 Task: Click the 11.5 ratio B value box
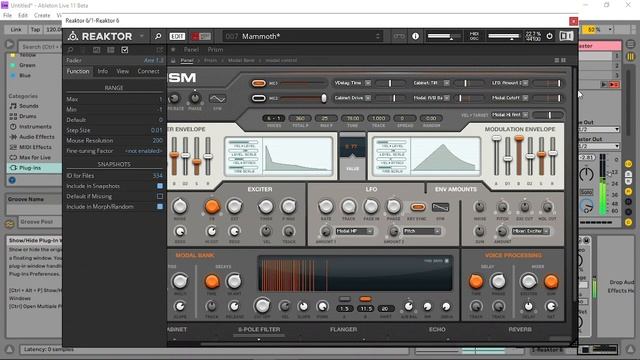click(365, 309)
